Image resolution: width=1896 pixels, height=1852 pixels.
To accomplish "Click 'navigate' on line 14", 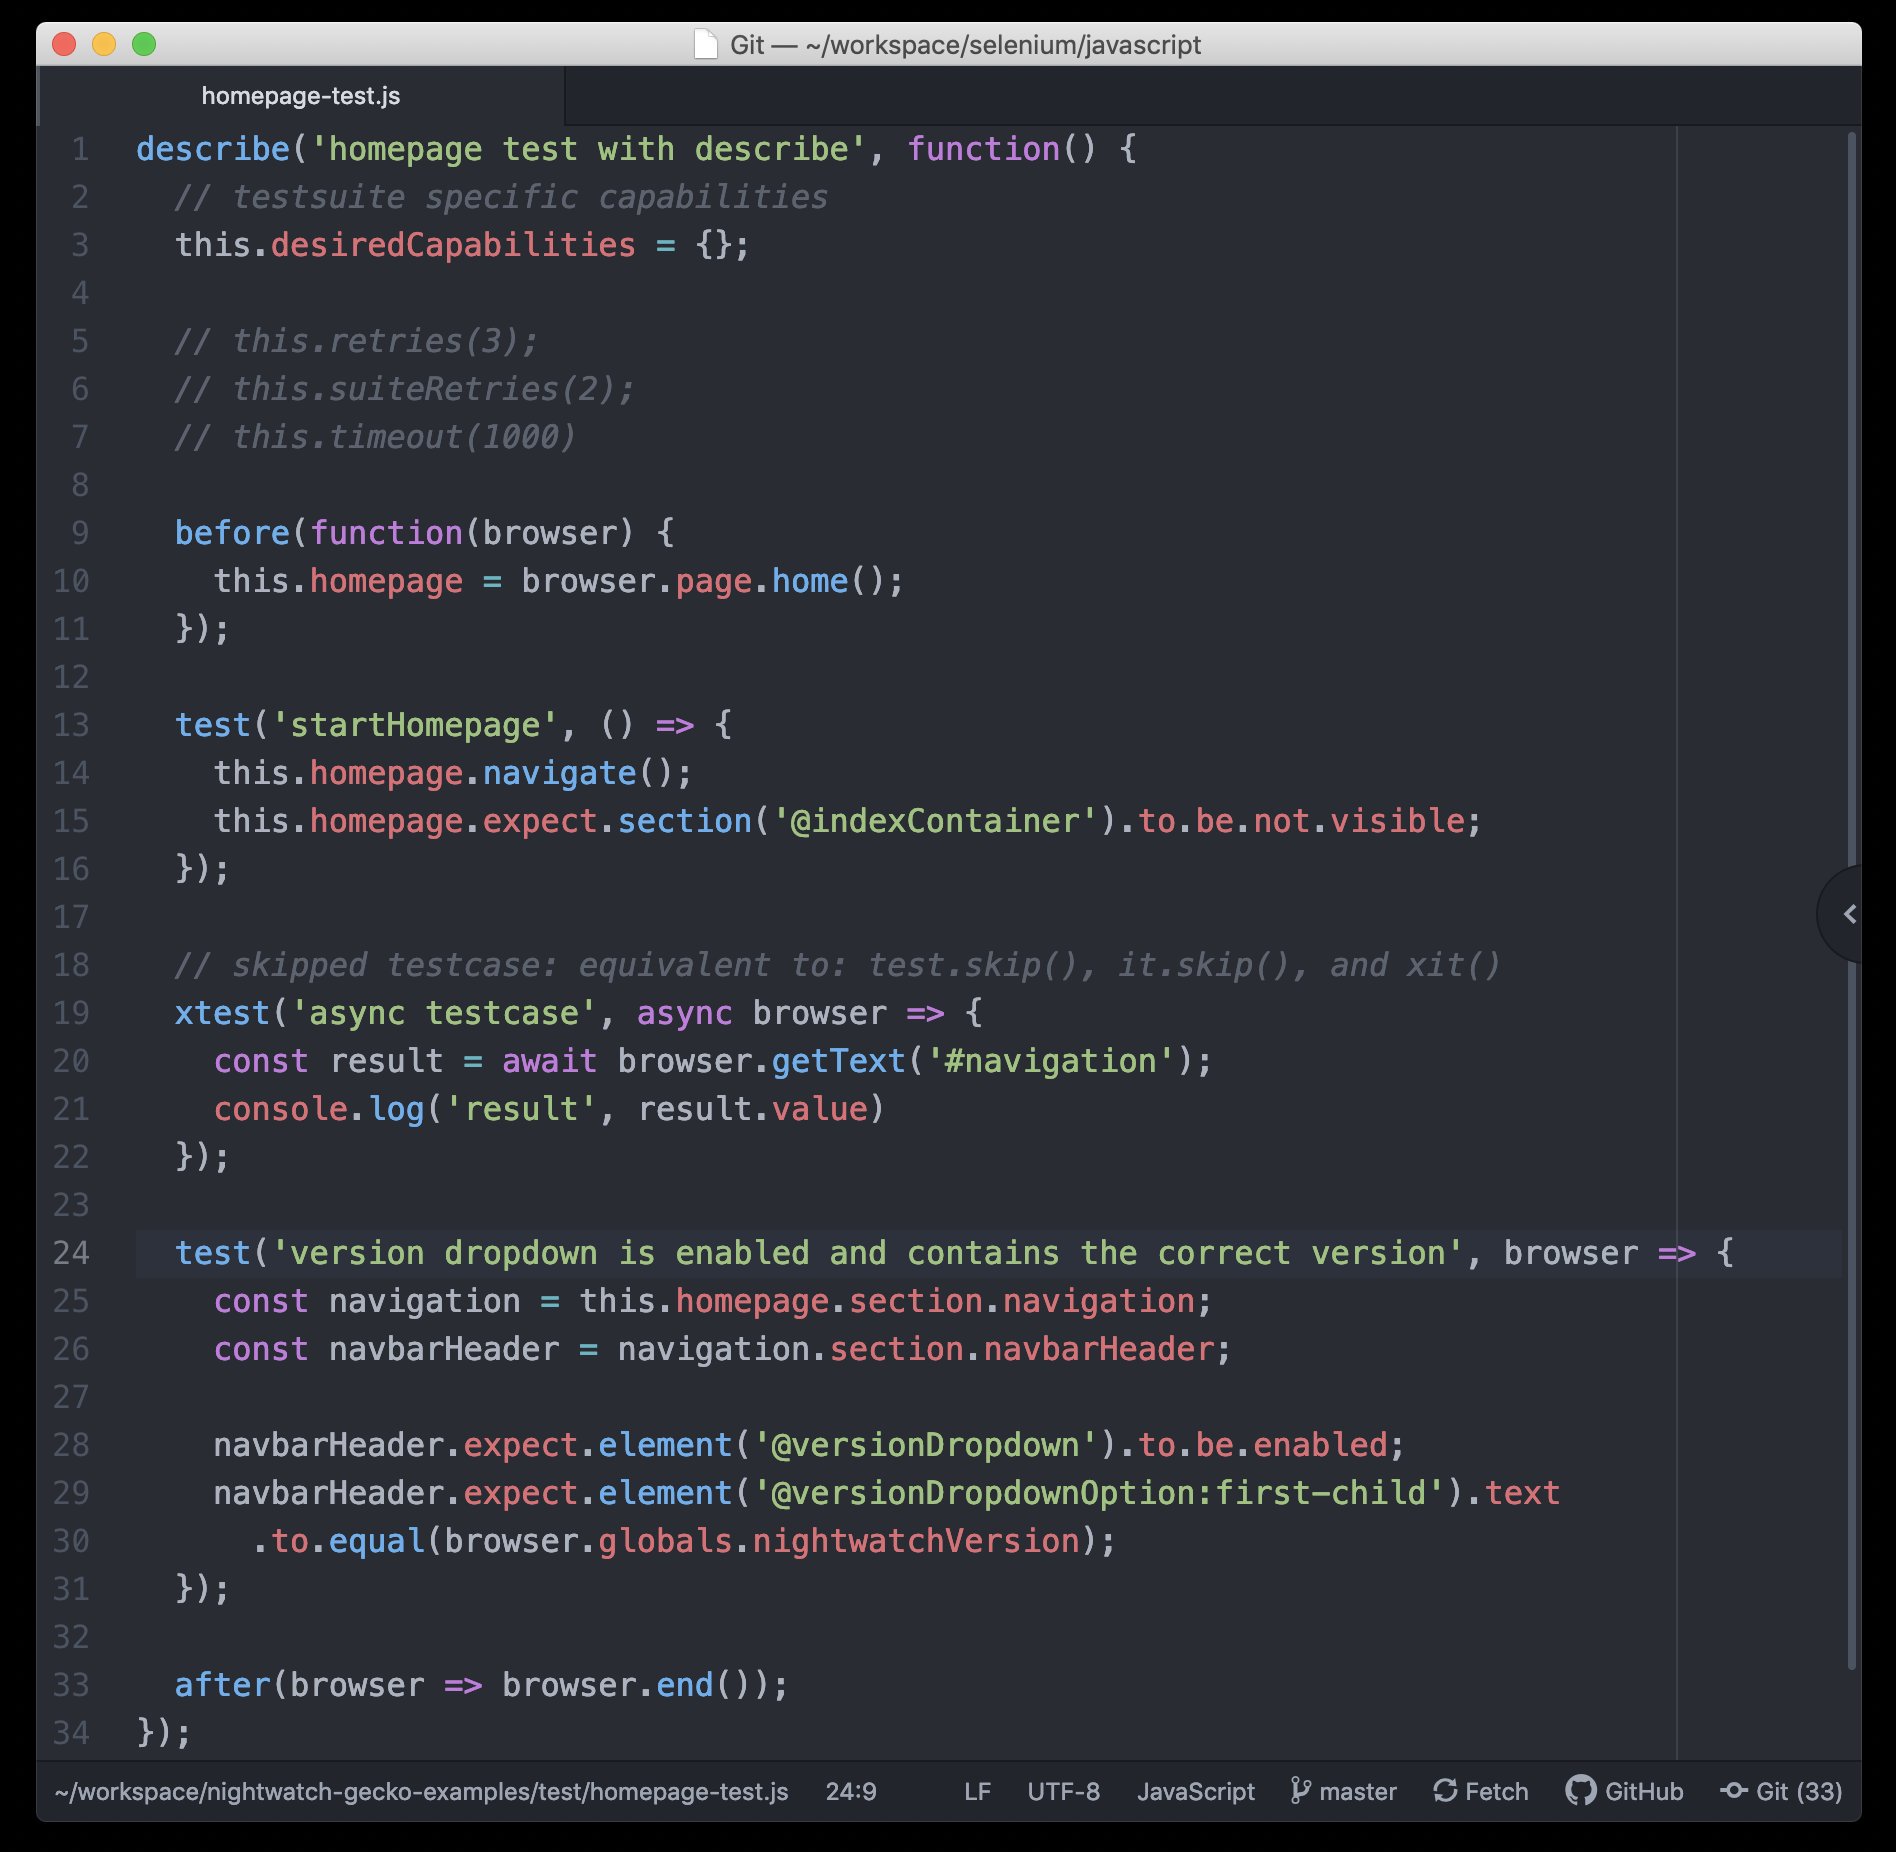I will point(560,773).
